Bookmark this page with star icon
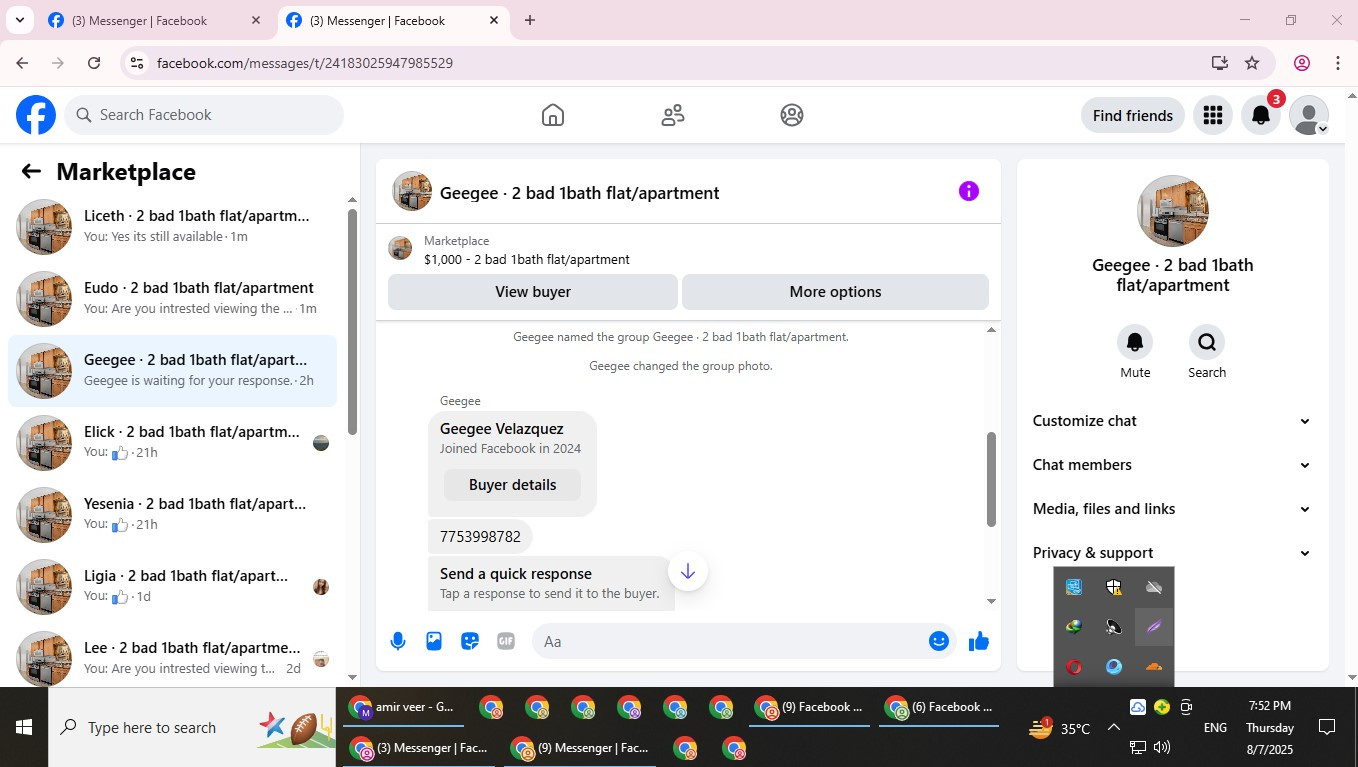 1252,63
